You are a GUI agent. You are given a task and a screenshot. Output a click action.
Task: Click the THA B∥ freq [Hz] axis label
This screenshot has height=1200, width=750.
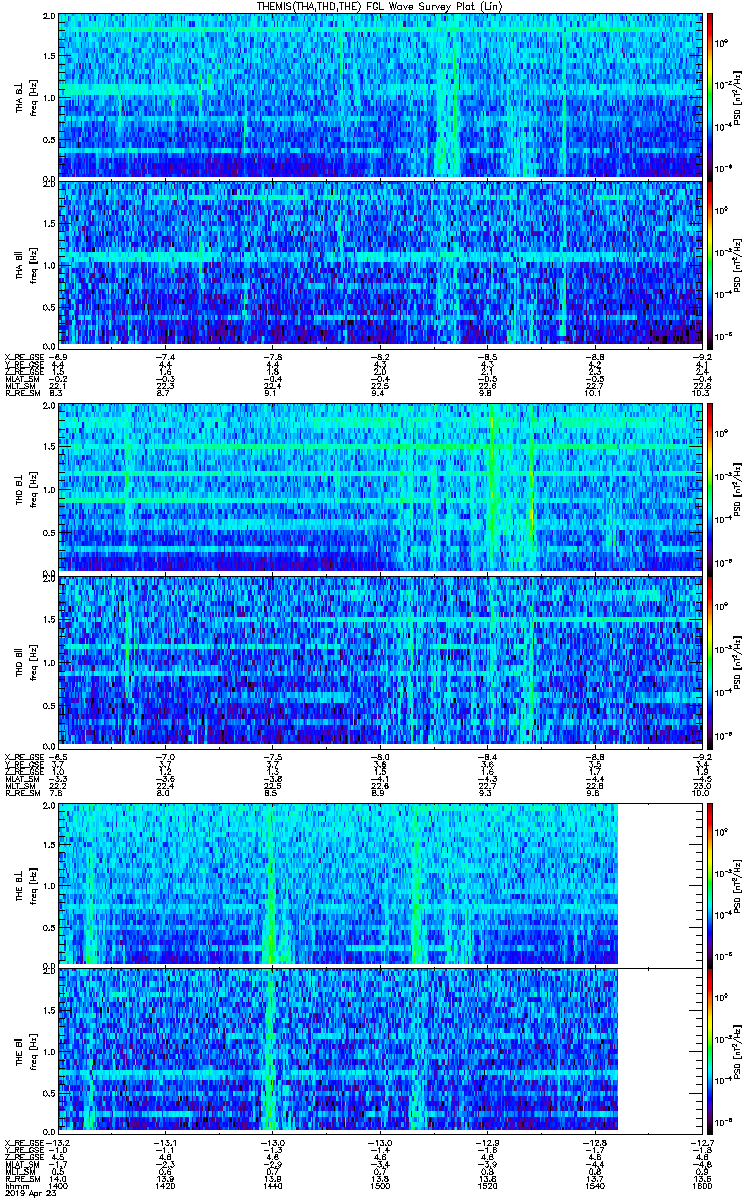pos(32,263)
